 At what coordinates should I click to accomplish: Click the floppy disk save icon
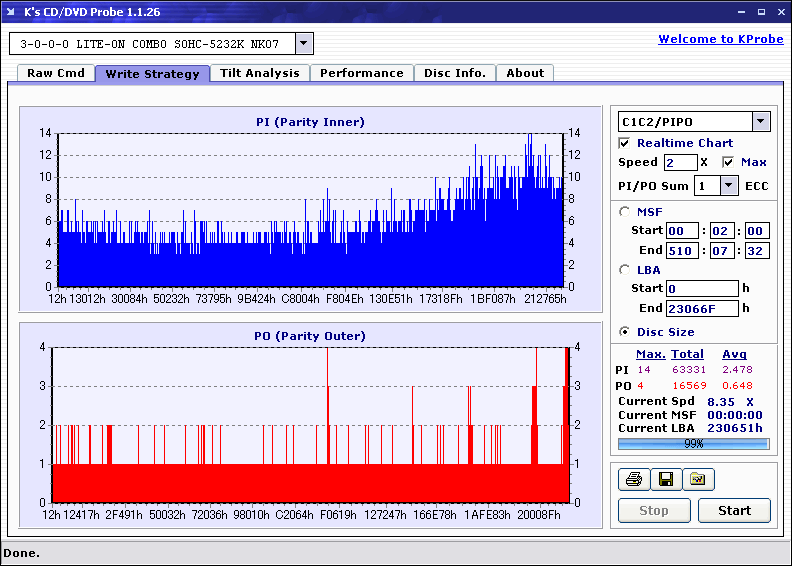(665, 480)
